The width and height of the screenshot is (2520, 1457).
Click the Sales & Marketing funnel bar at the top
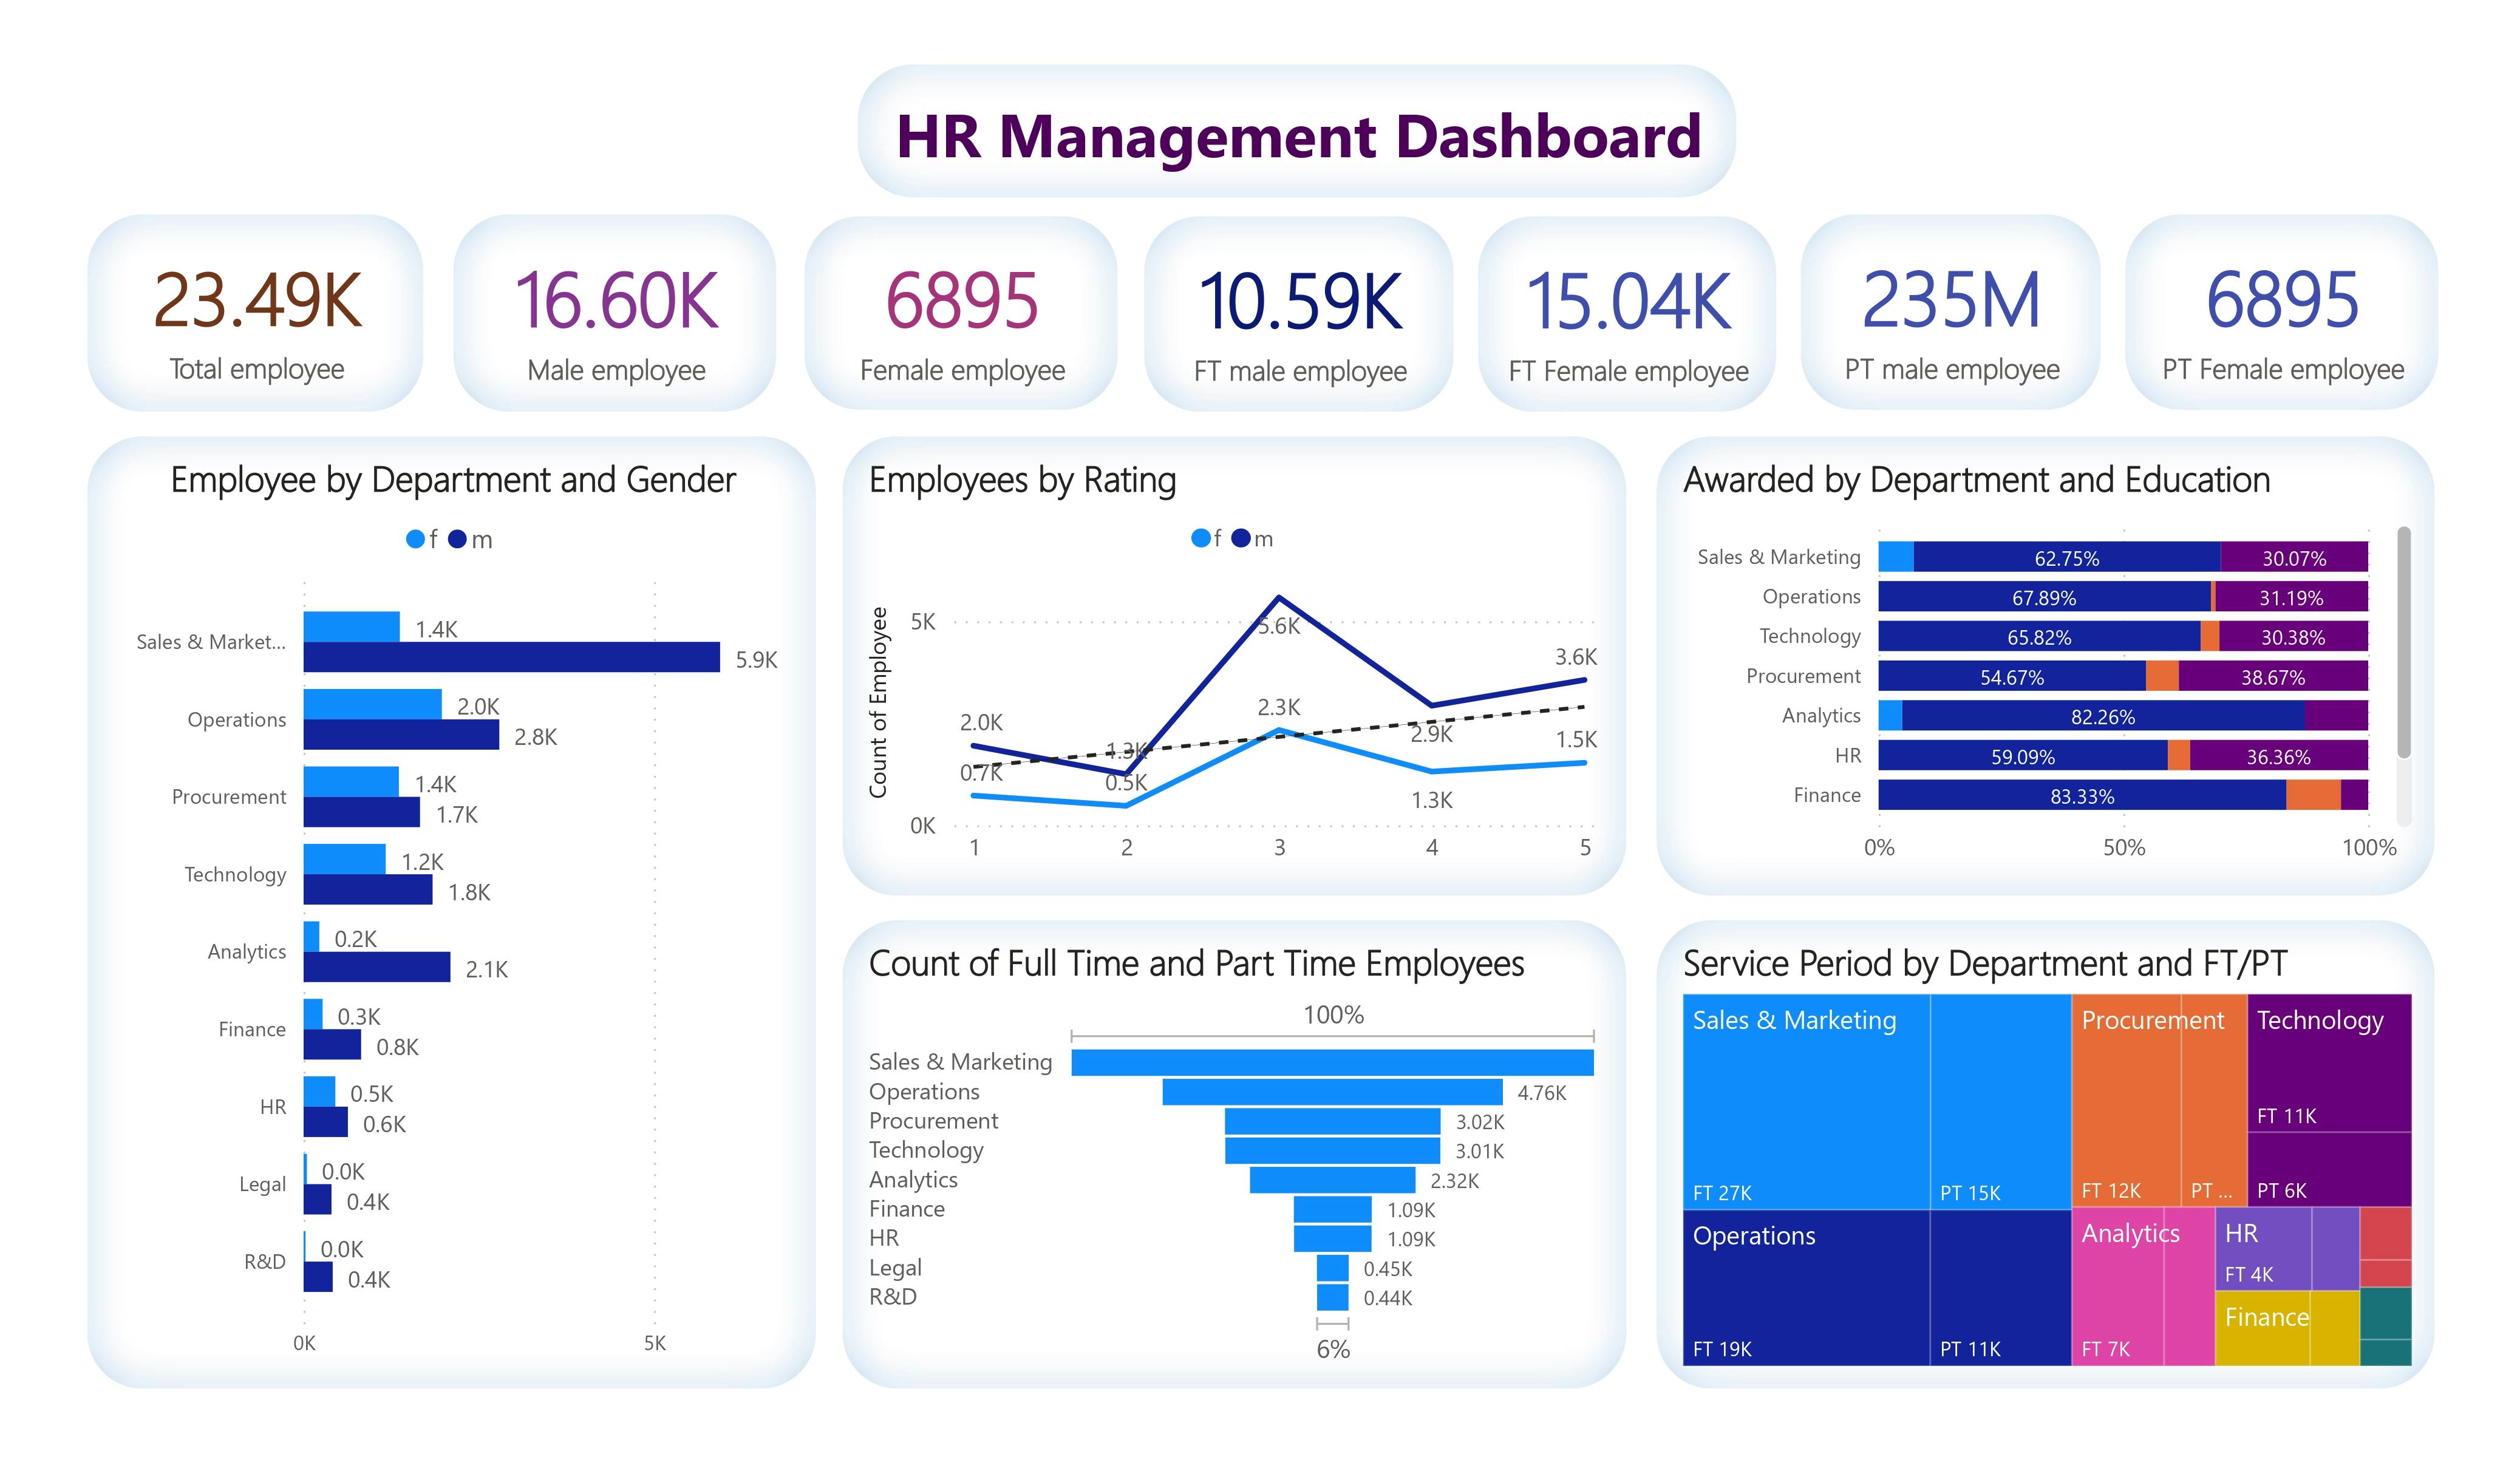[x=1332, y=1062]
